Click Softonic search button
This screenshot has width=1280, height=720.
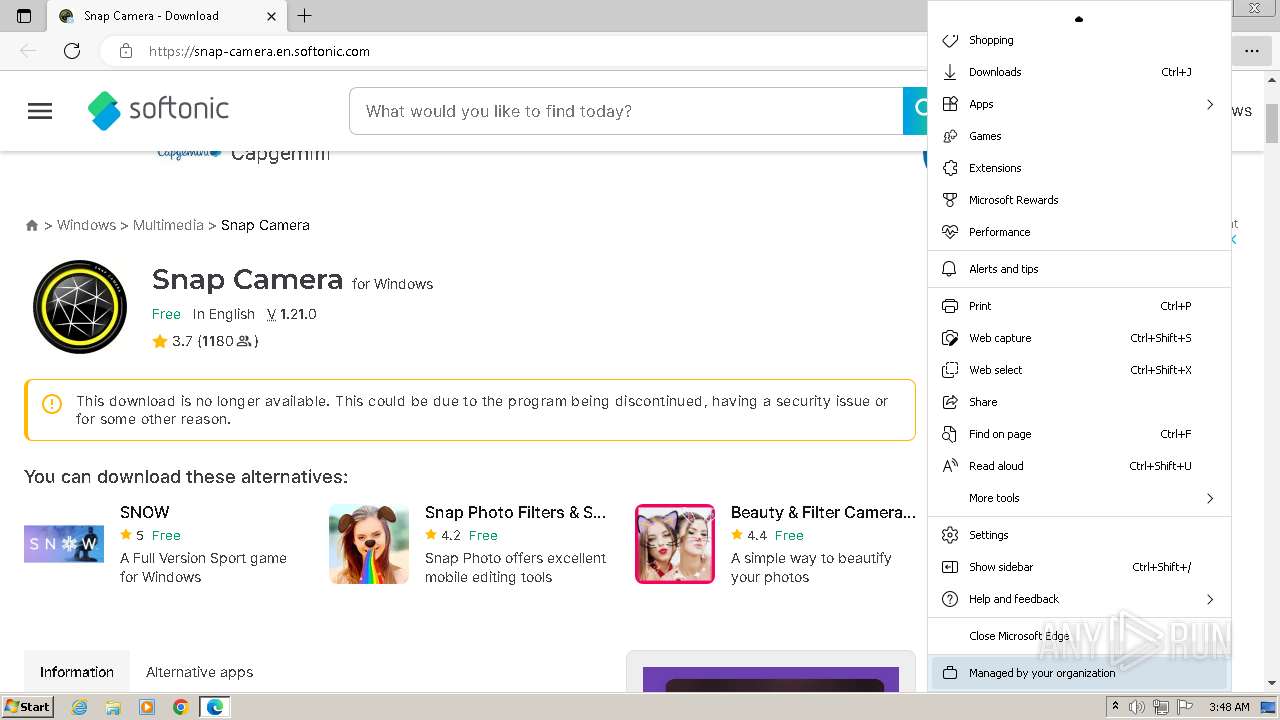pos(915,111)
